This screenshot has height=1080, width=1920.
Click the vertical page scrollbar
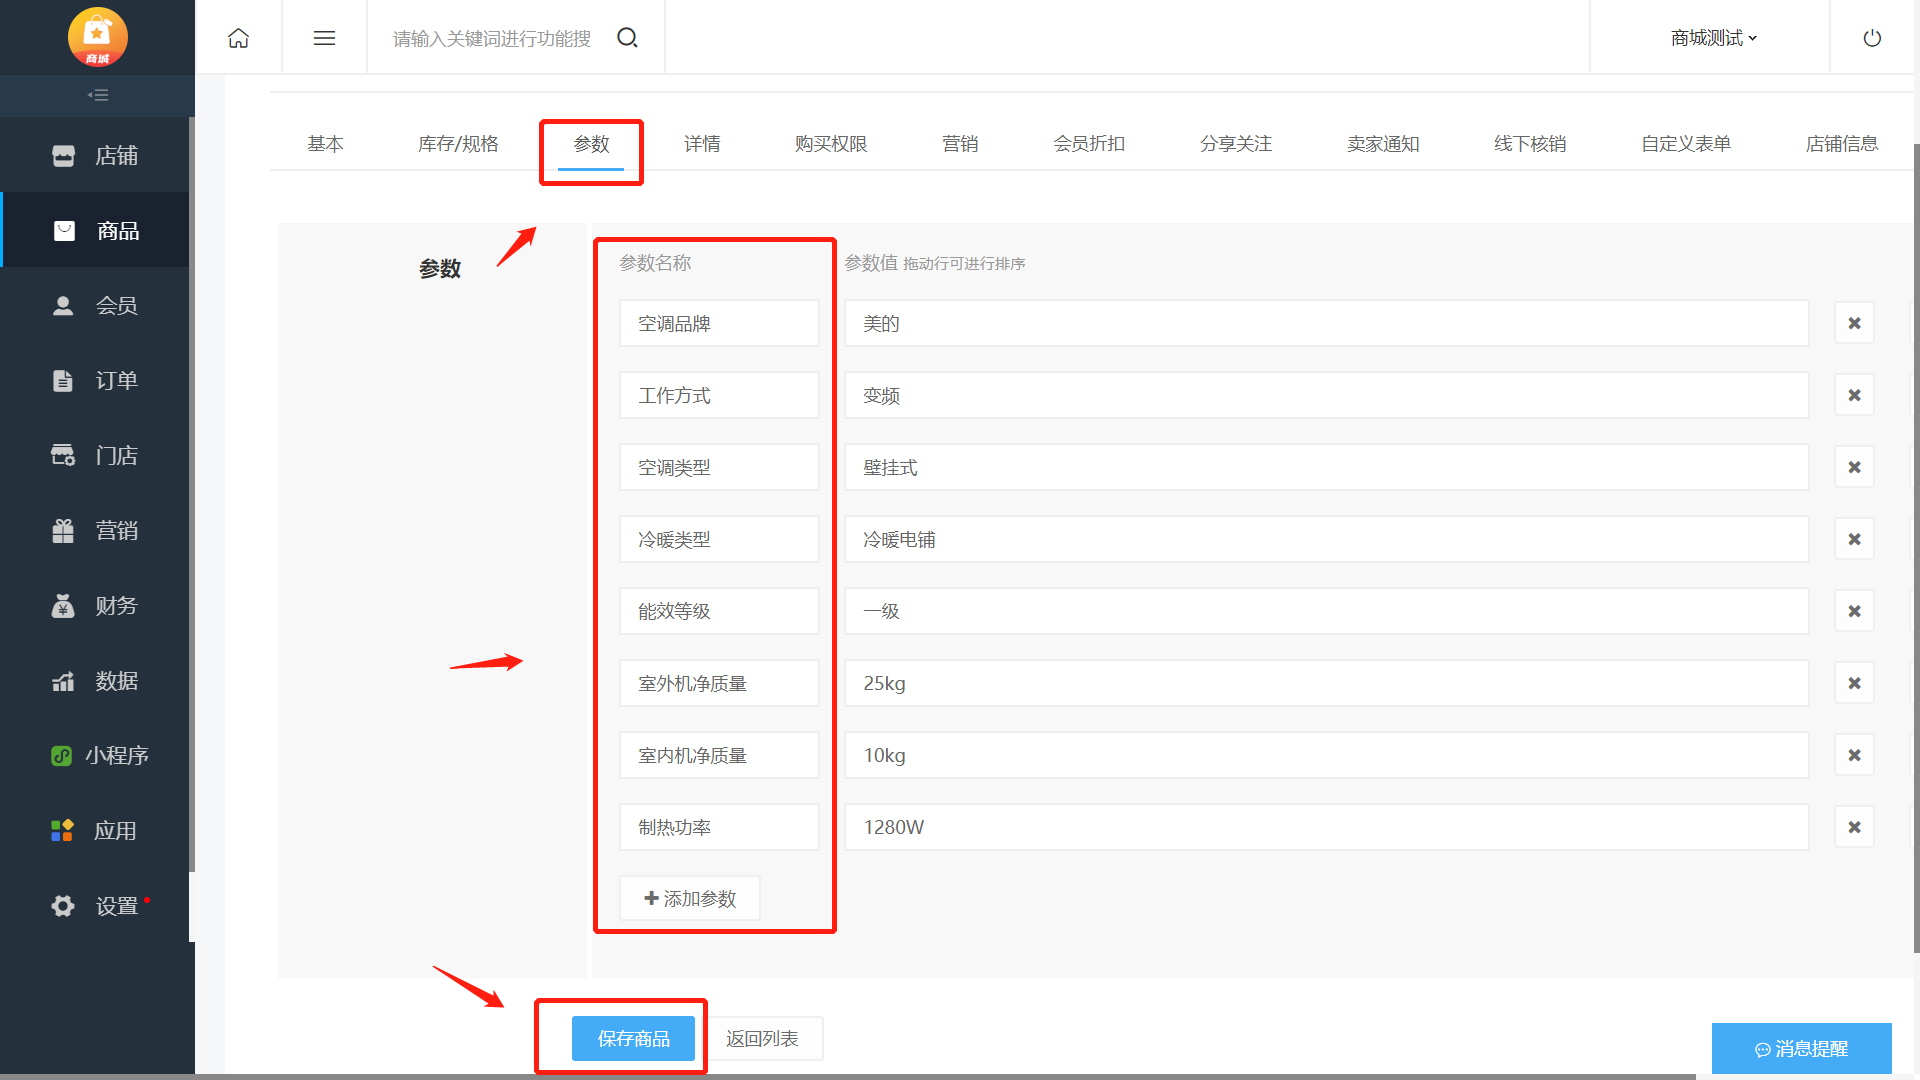pos(1916,548)
